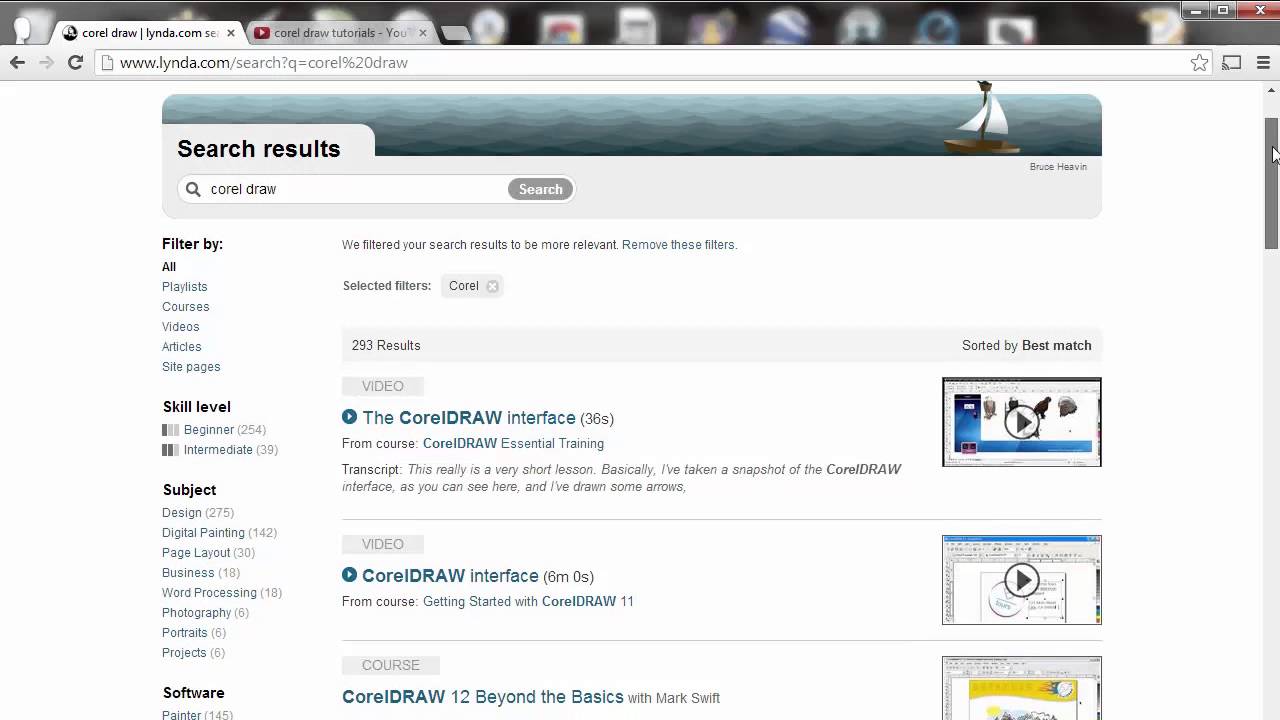Viewport: 1280px width, 720px height.
Task: Click the page icon in address bar
Action: pos(107,62)
